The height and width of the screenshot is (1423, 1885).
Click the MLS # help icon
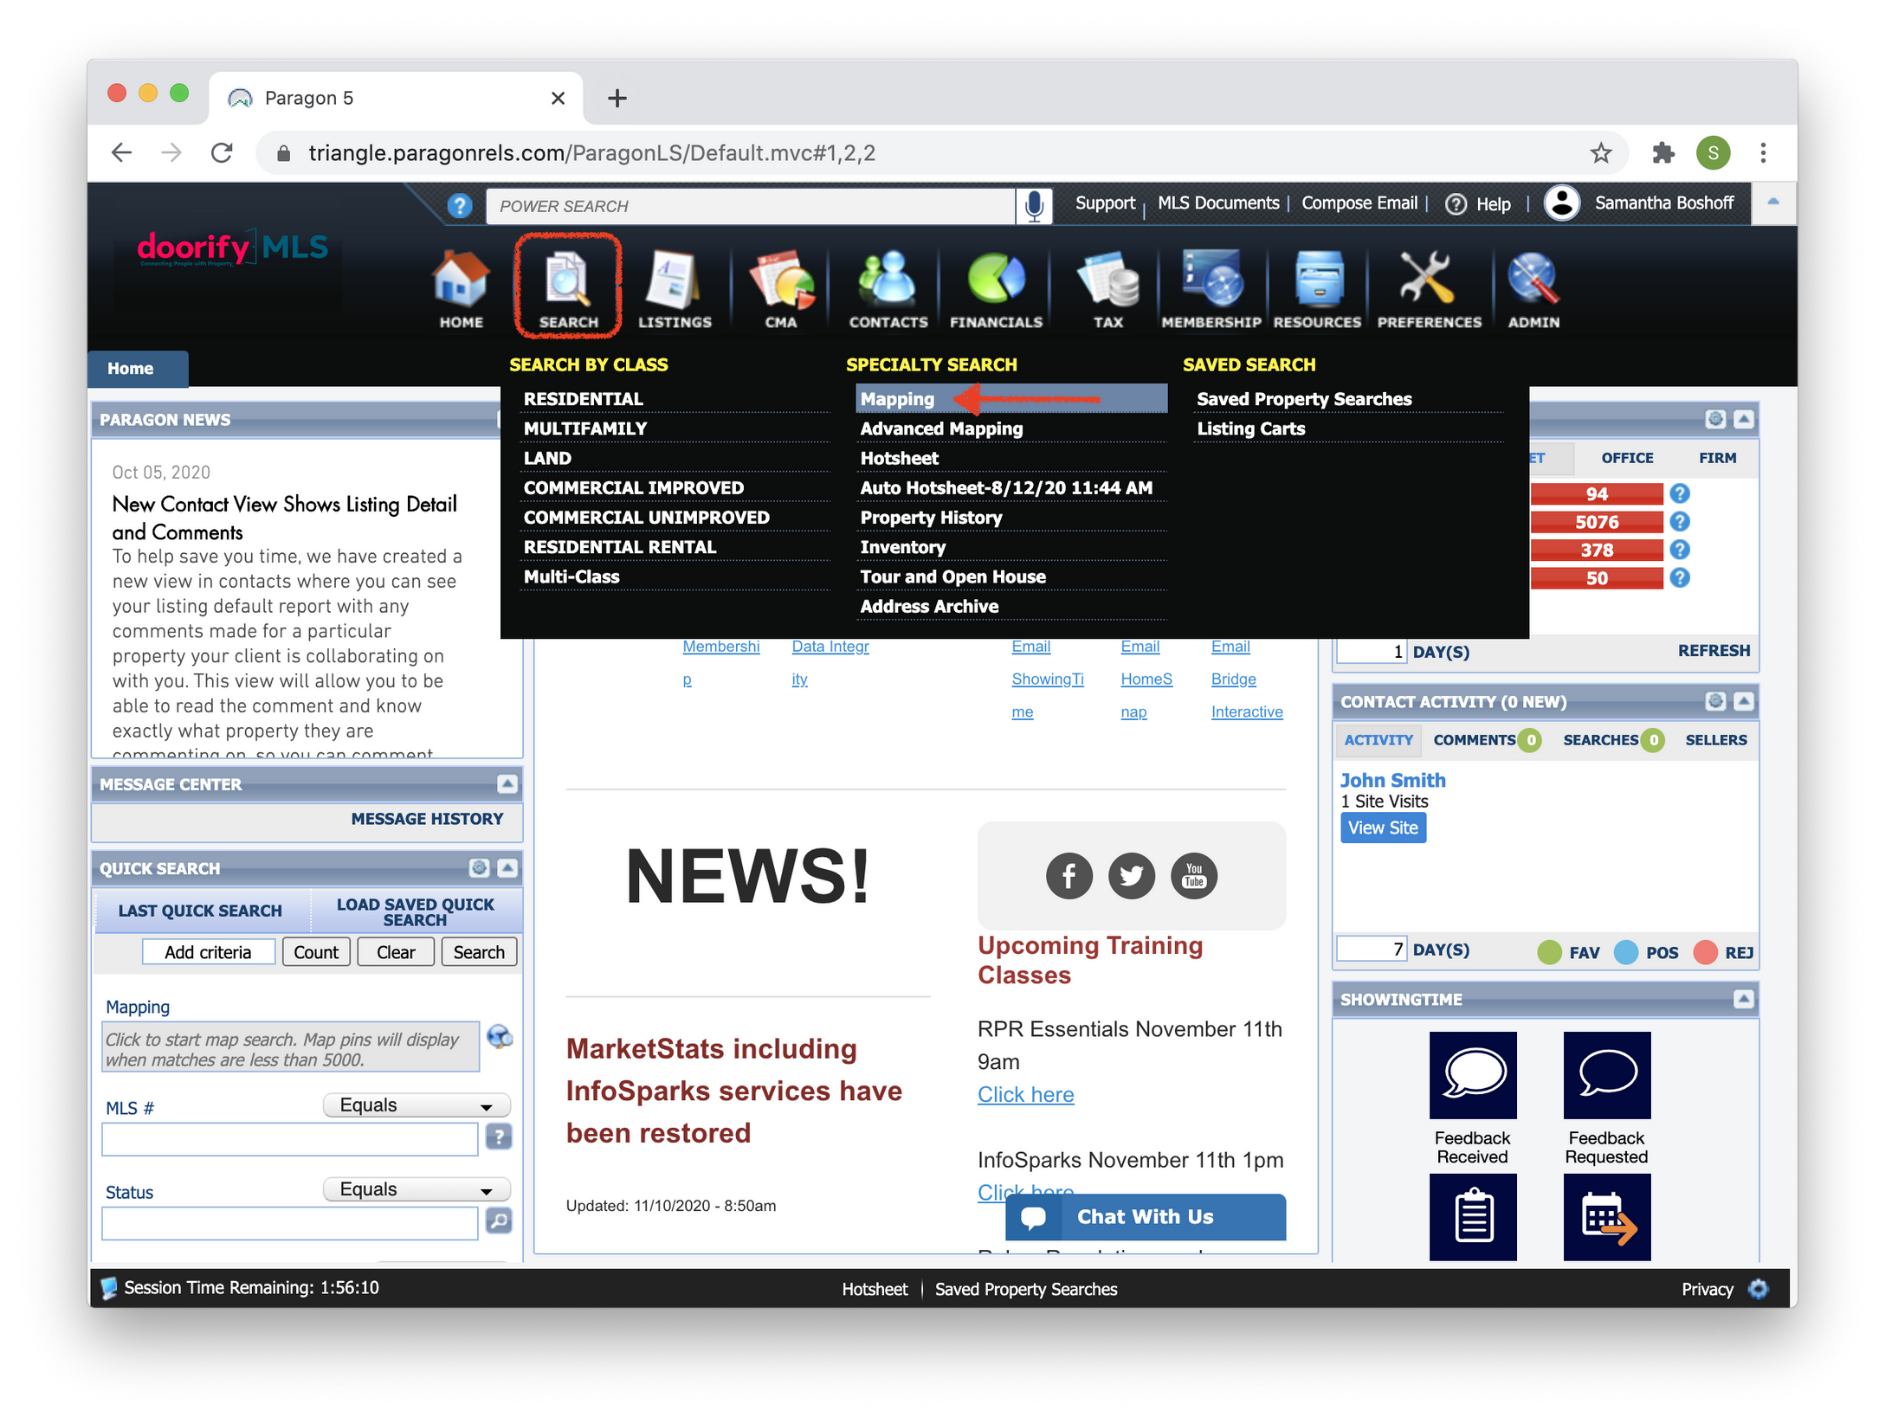pyautogui.click(x=498, y=1137)
